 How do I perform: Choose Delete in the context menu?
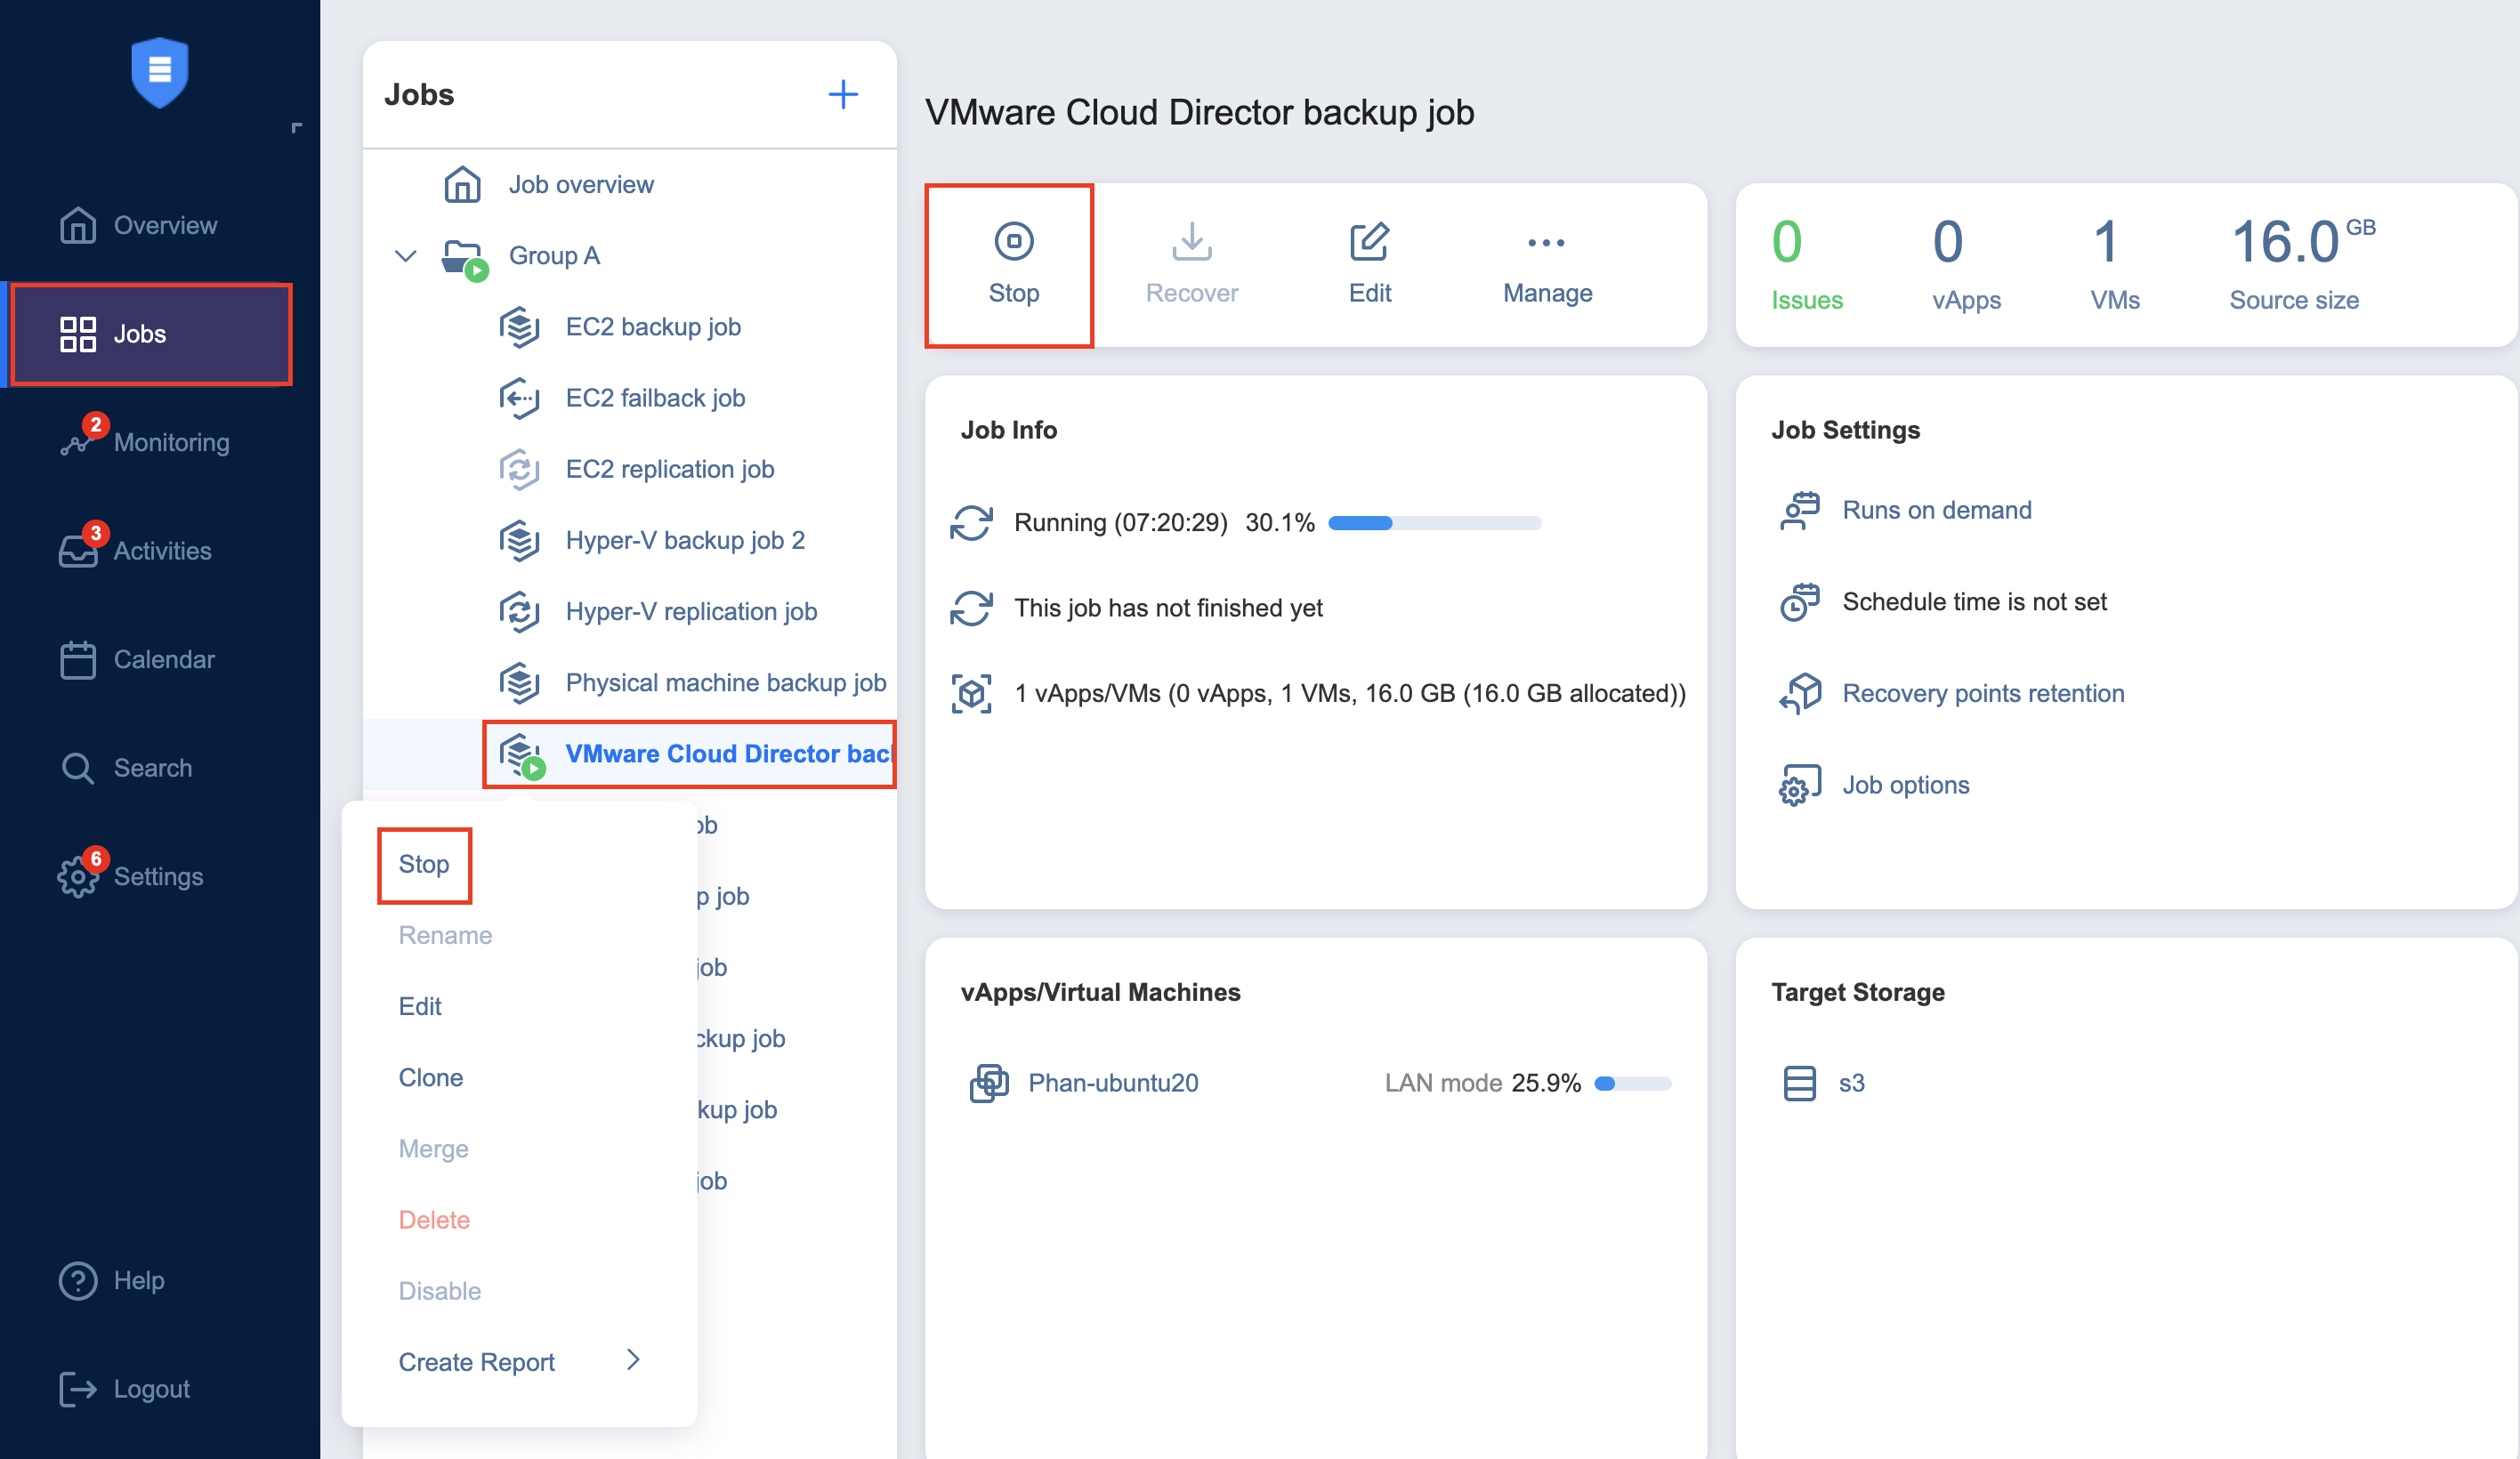pyautogui.click(x=434, y=1220)
